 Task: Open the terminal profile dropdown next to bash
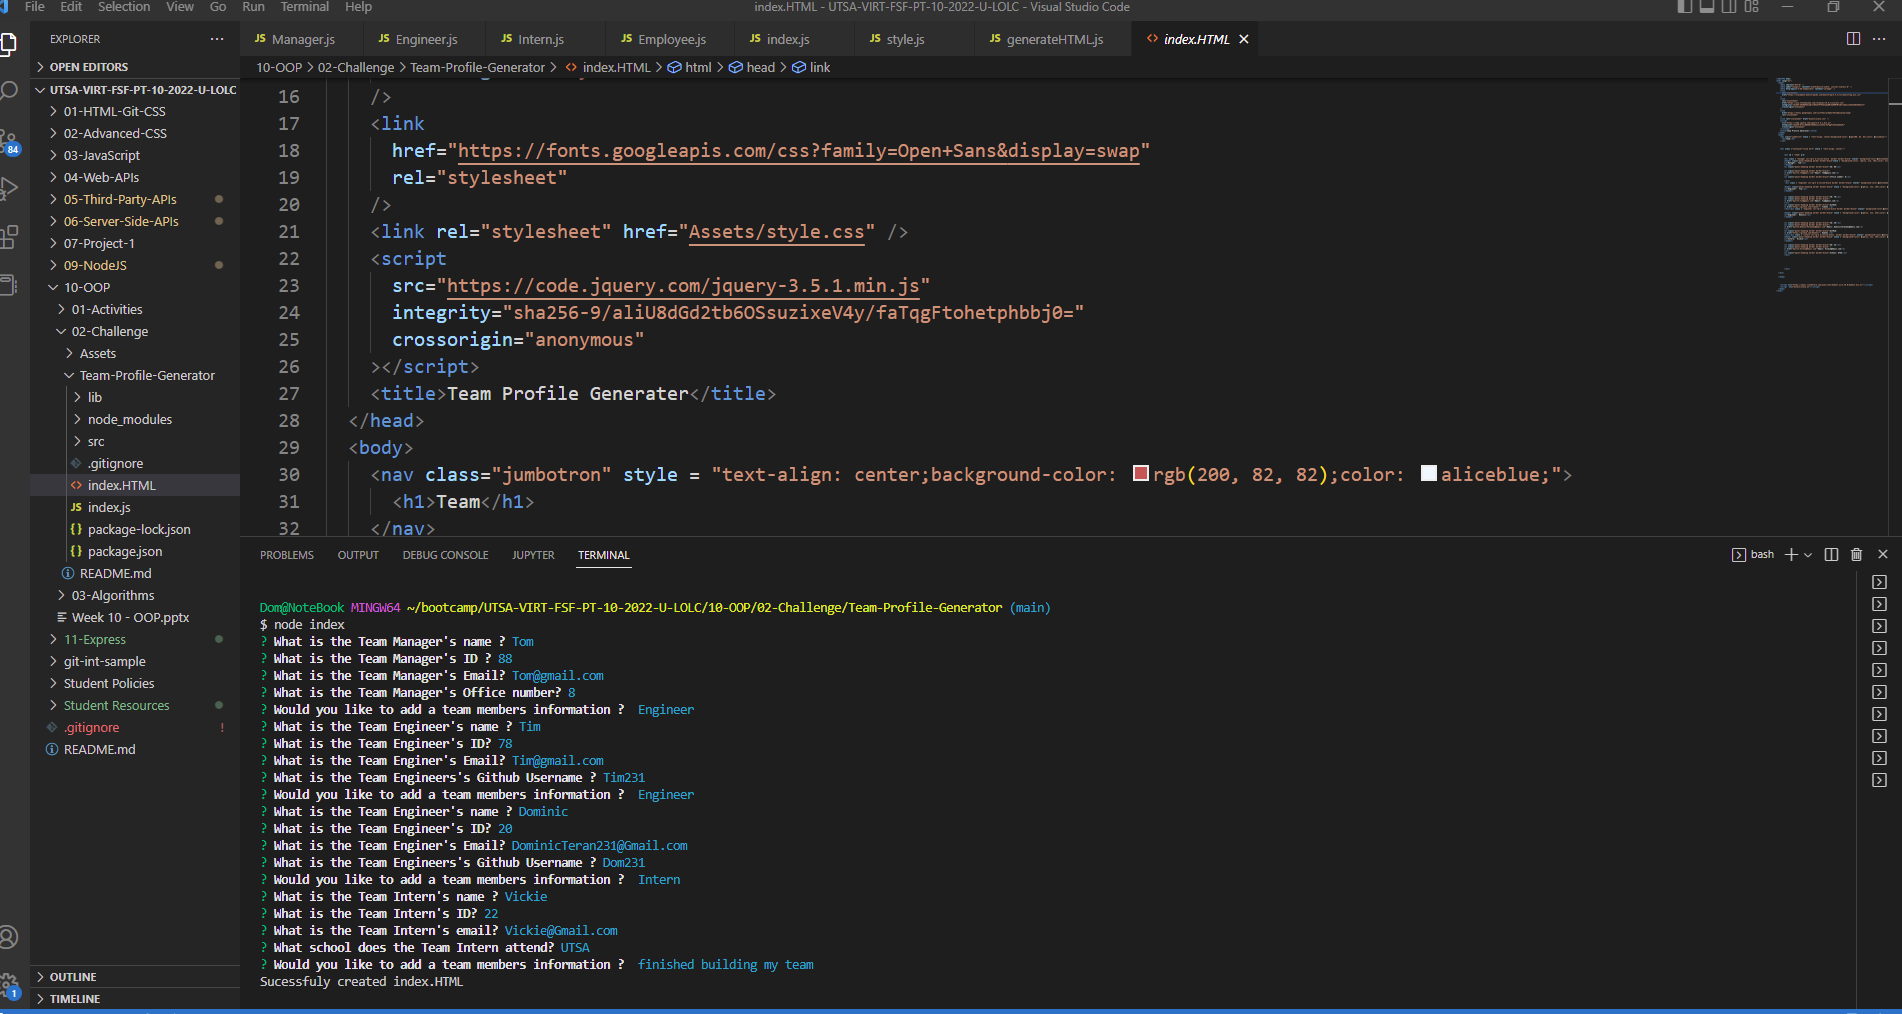pos(1808,554)
